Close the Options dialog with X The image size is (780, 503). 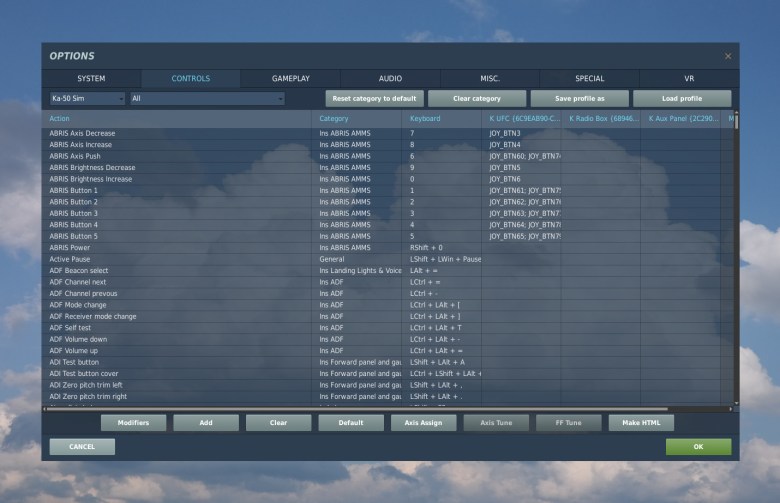[727, 56]
